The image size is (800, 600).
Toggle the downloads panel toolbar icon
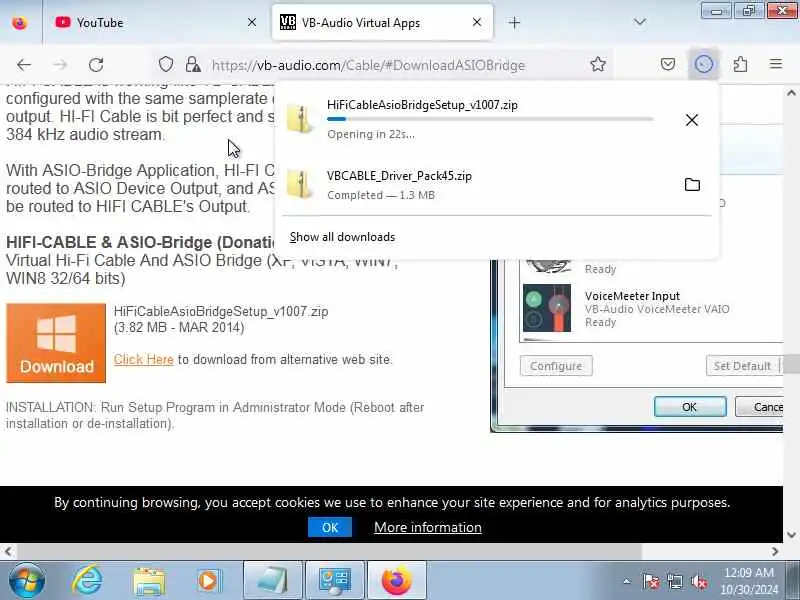pyautogui.click(x=704, y=64)
